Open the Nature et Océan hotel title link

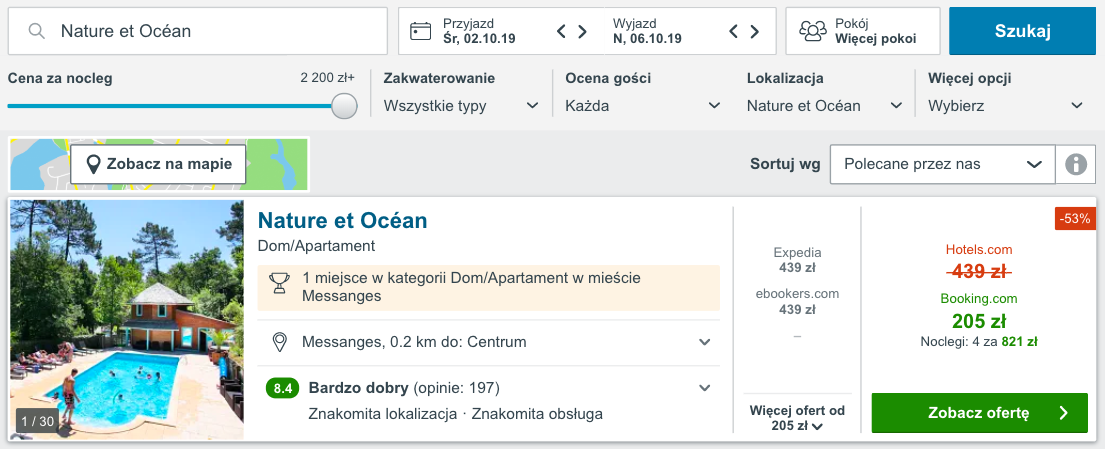click(342, 221)
